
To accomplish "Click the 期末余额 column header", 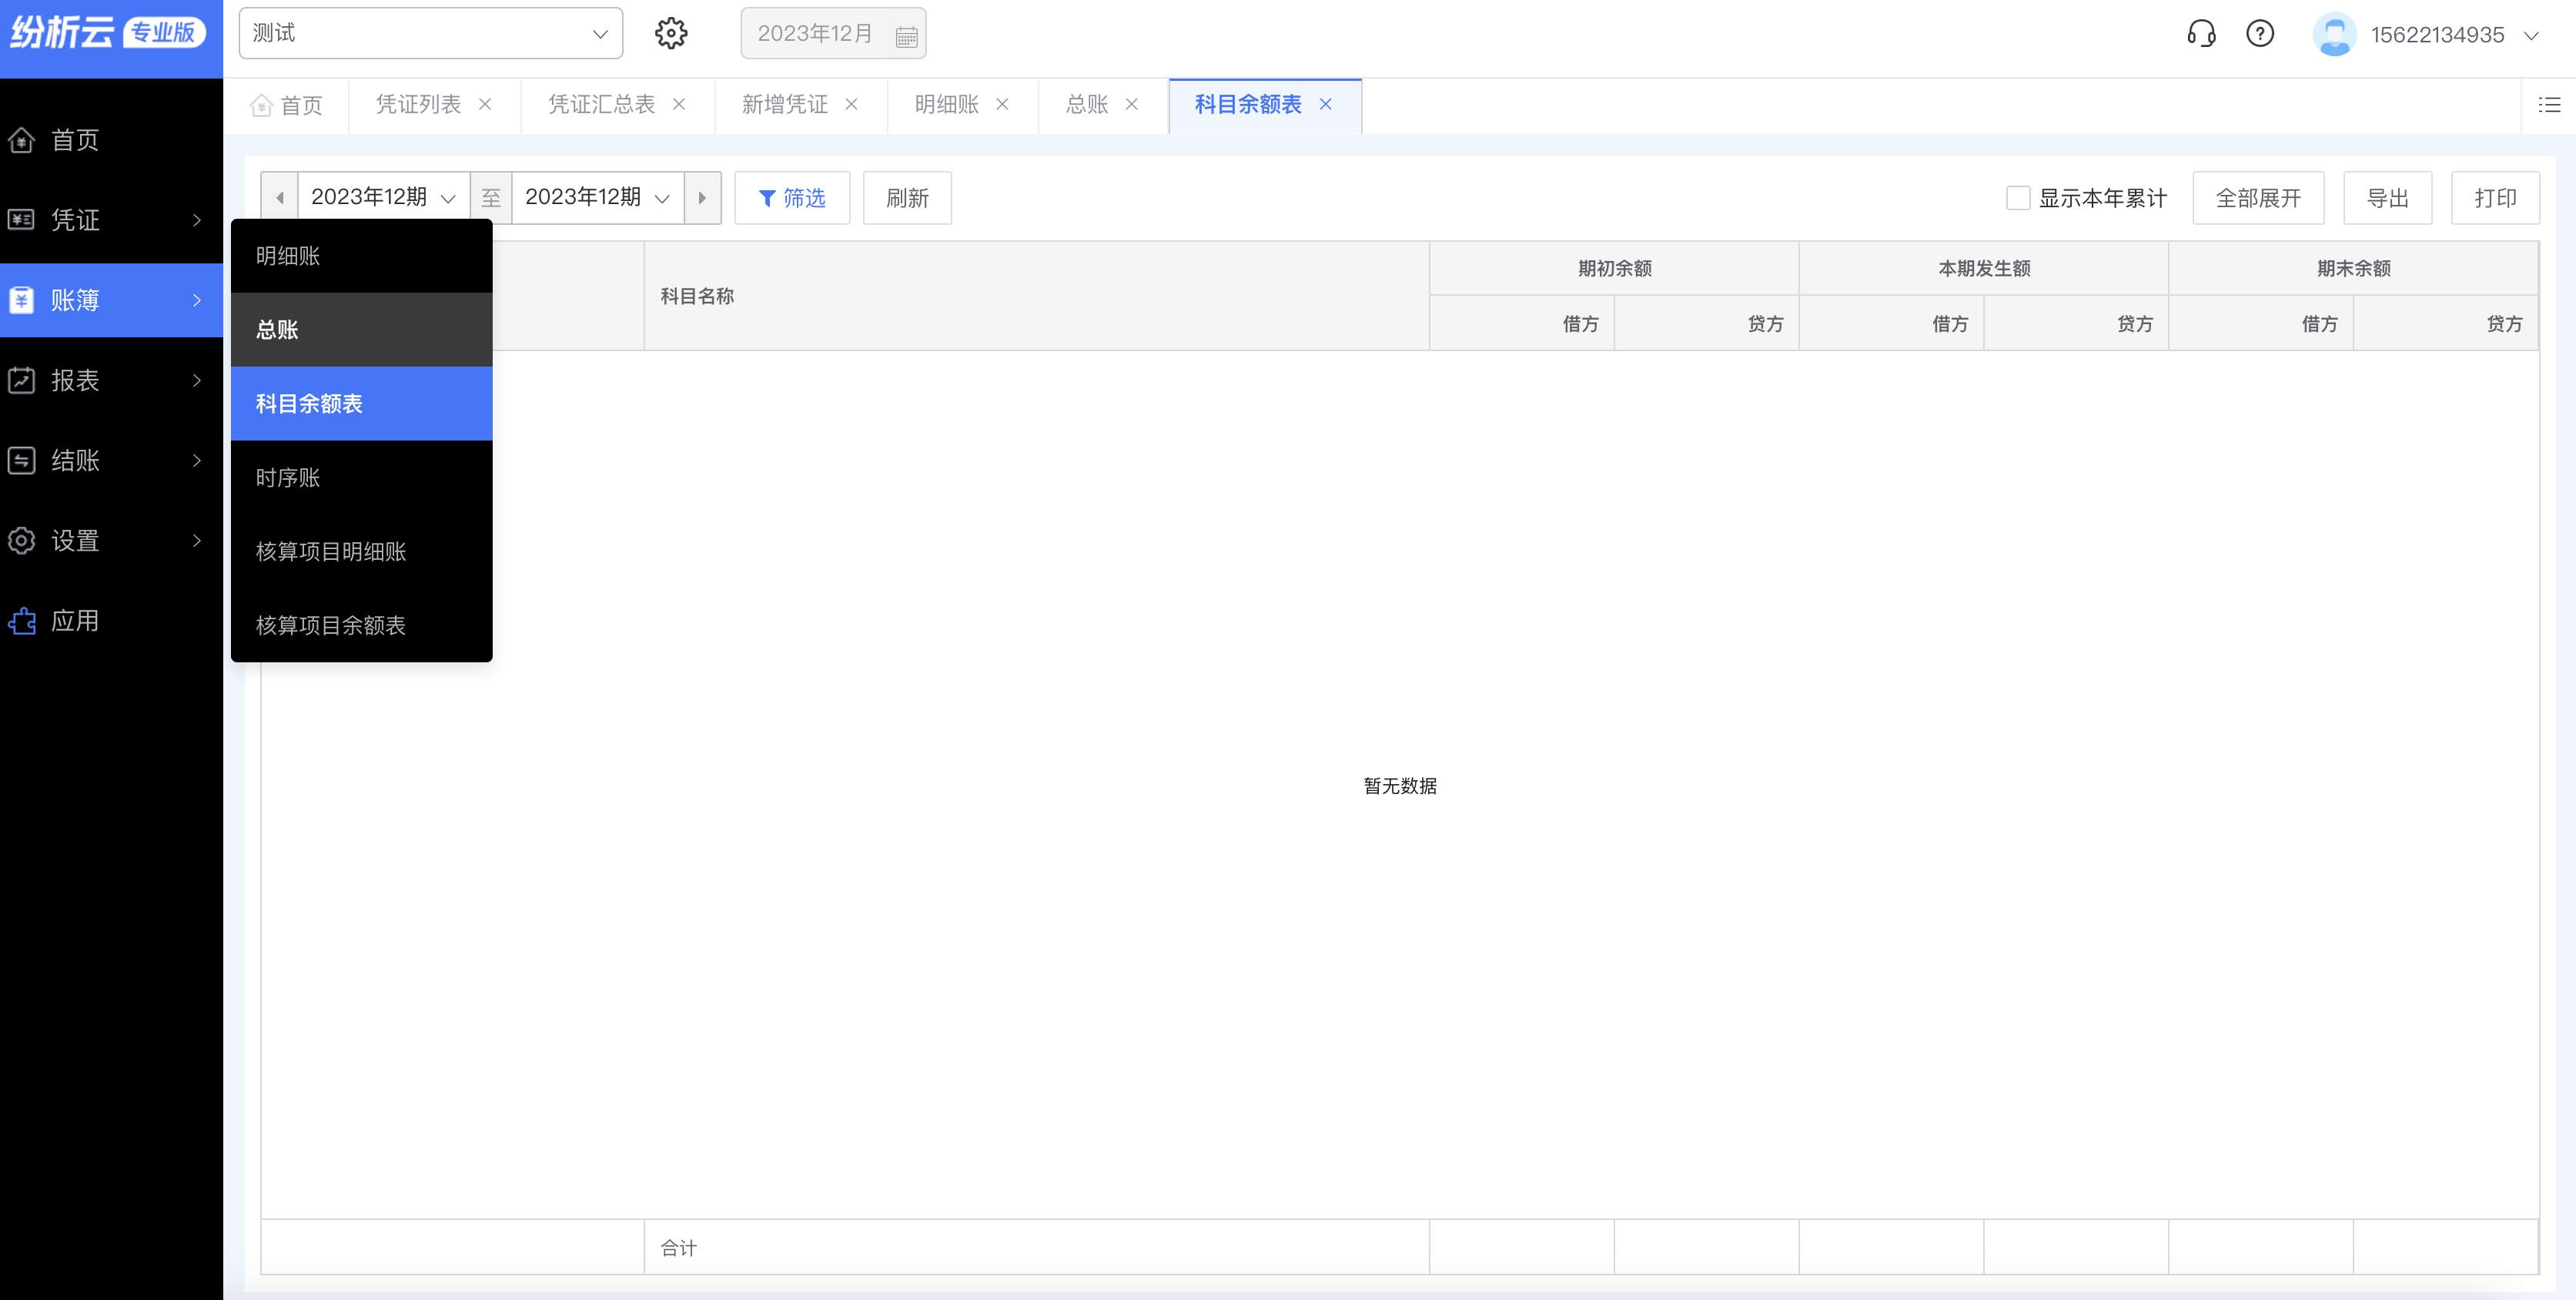I will coord(2354,268).
